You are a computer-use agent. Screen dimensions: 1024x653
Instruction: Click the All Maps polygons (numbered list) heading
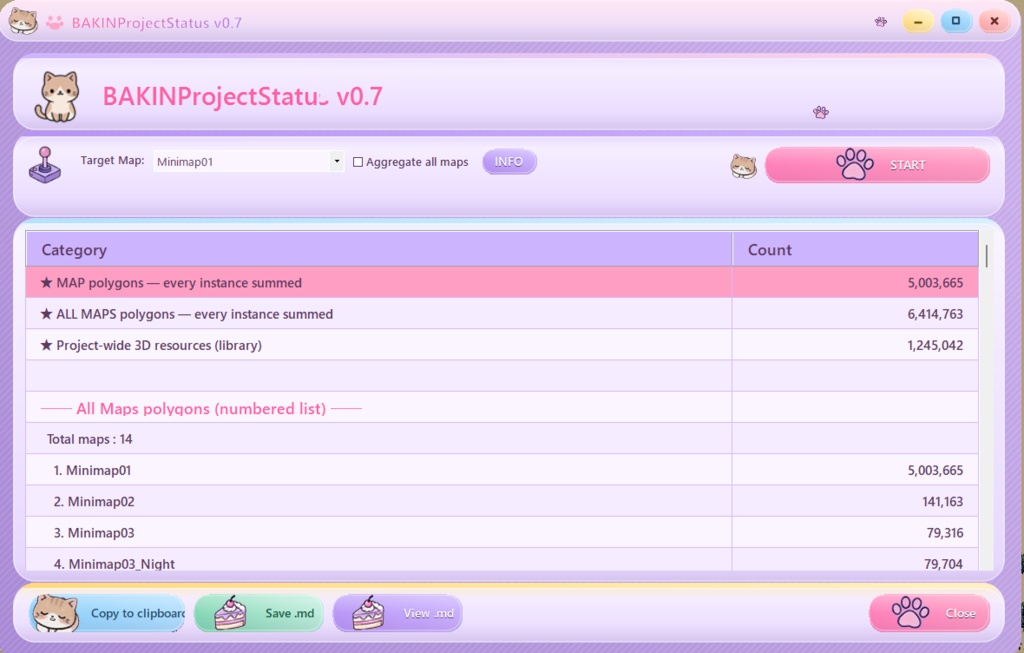pyautogui.click(x=201, y=409)
